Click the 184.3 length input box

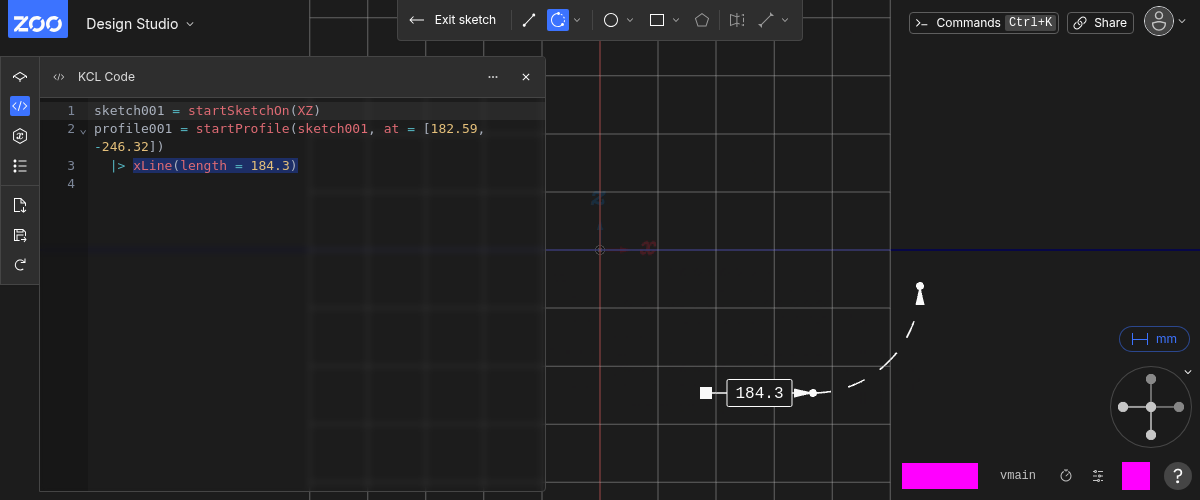[x=759, y=393]
